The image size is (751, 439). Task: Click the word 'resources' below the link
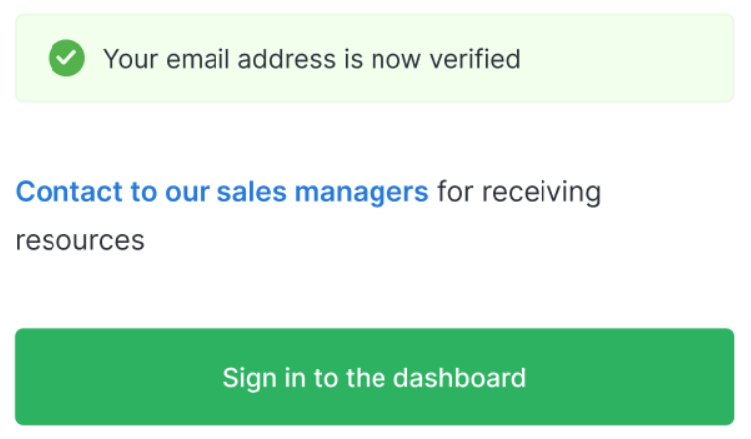pos(80,240)
